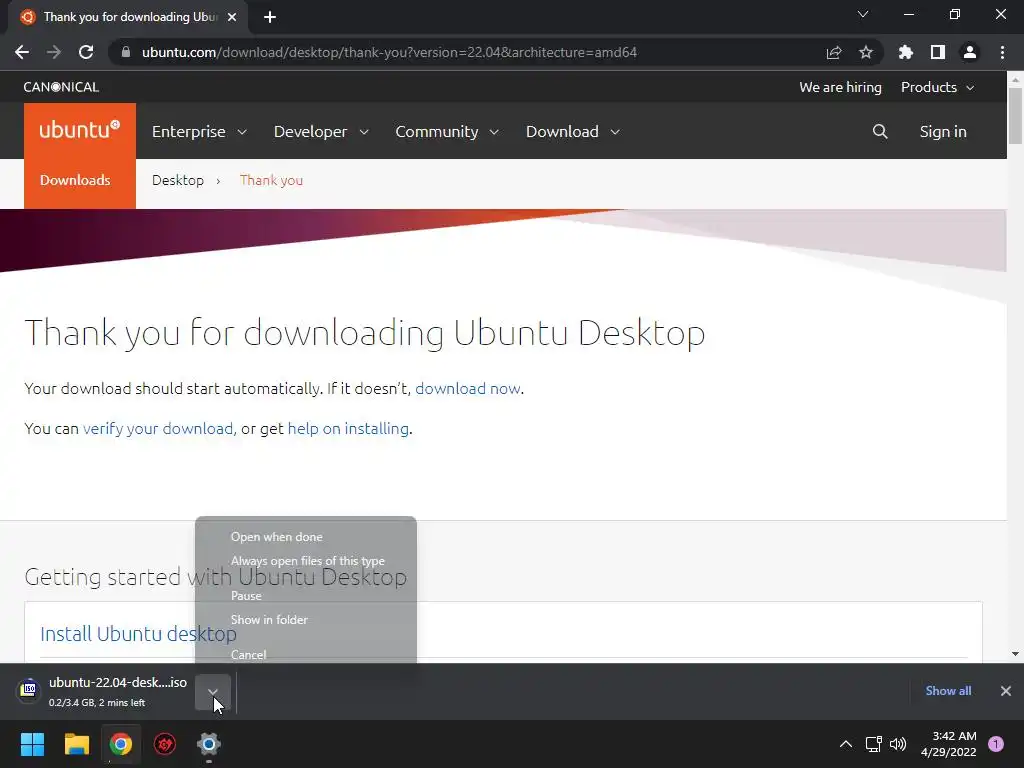
Task: Reload the Ubuntu download page
Action: (x=86, y=52)
